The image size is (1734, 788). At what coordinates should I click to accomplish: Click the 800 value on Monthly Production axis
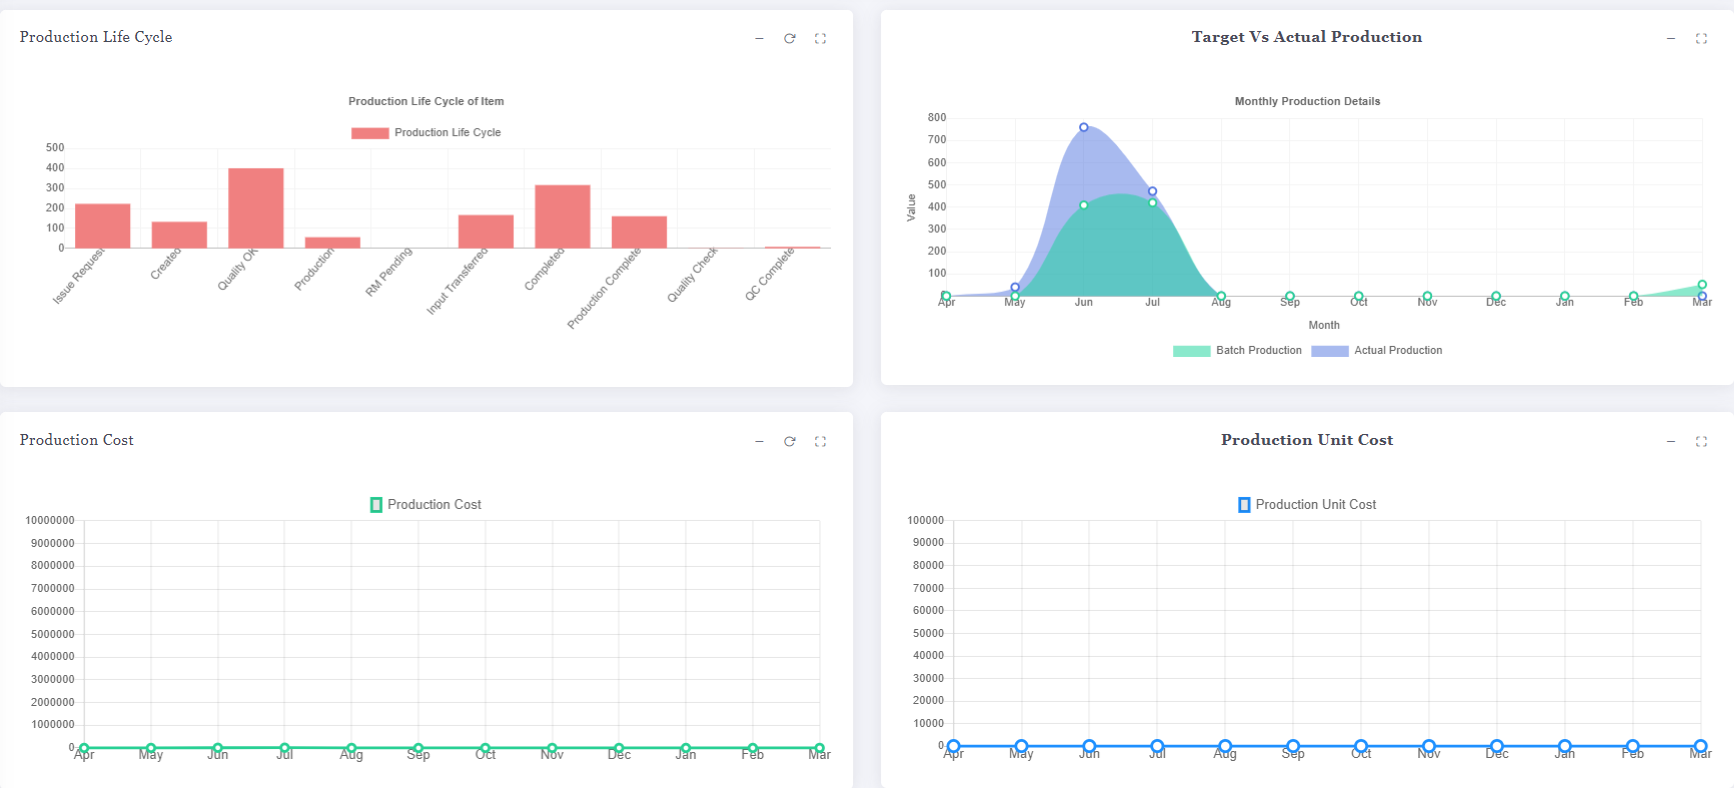click(x=937, y=118)
